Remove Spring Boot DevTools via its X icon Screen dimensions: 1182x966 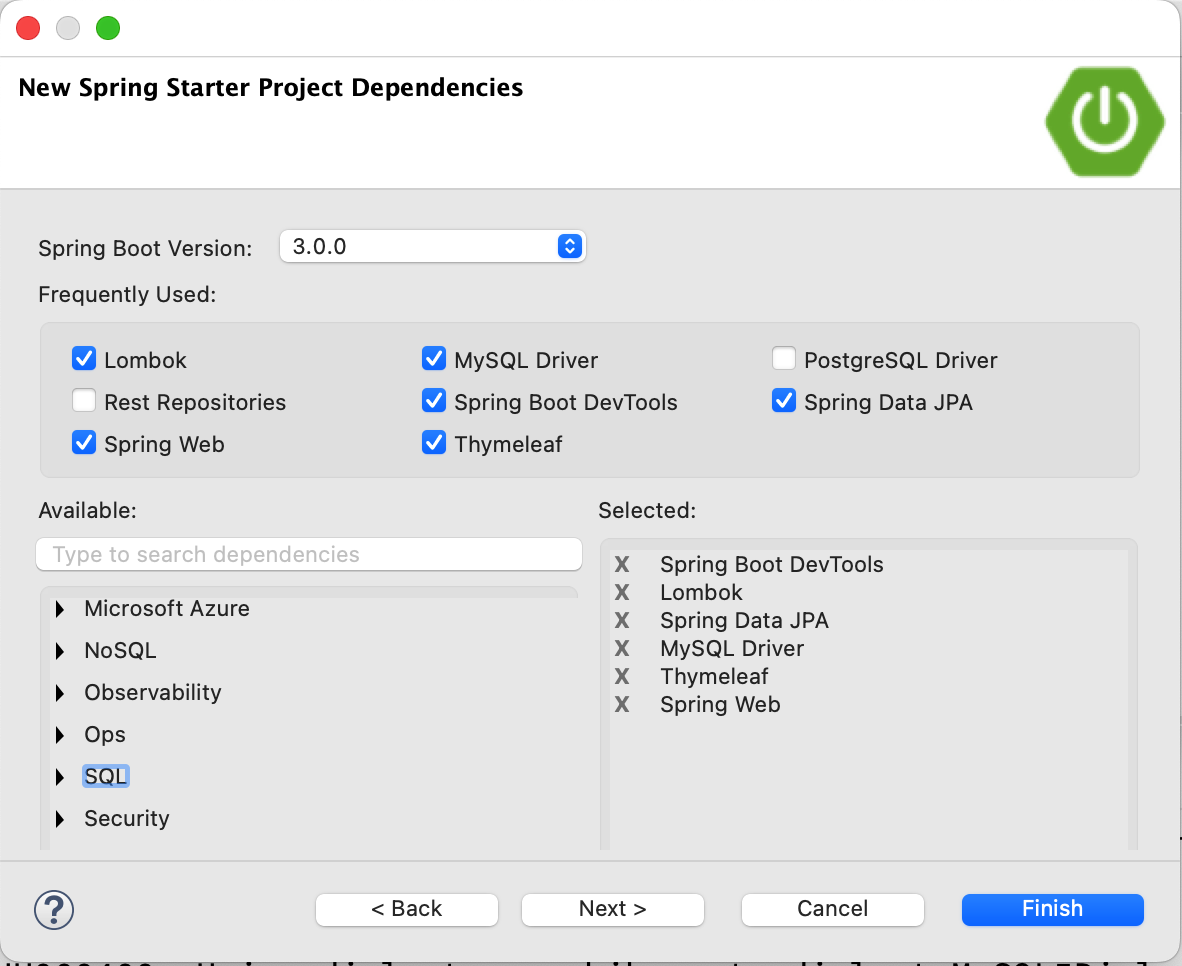coord(622,565)
